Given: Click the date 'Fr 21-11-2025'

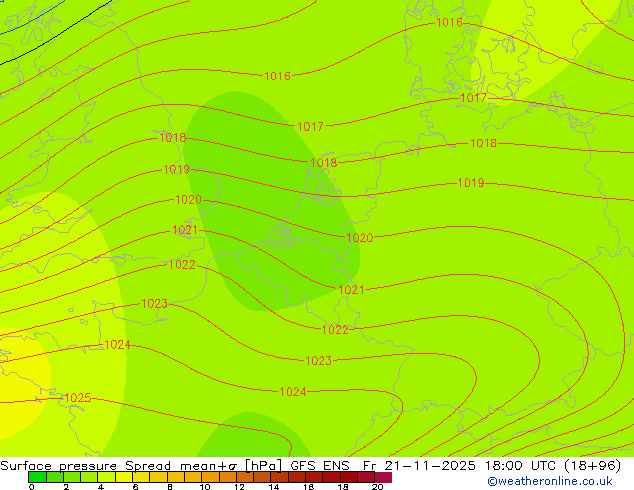Looking at the screenshot, I should tap(419, 466).
